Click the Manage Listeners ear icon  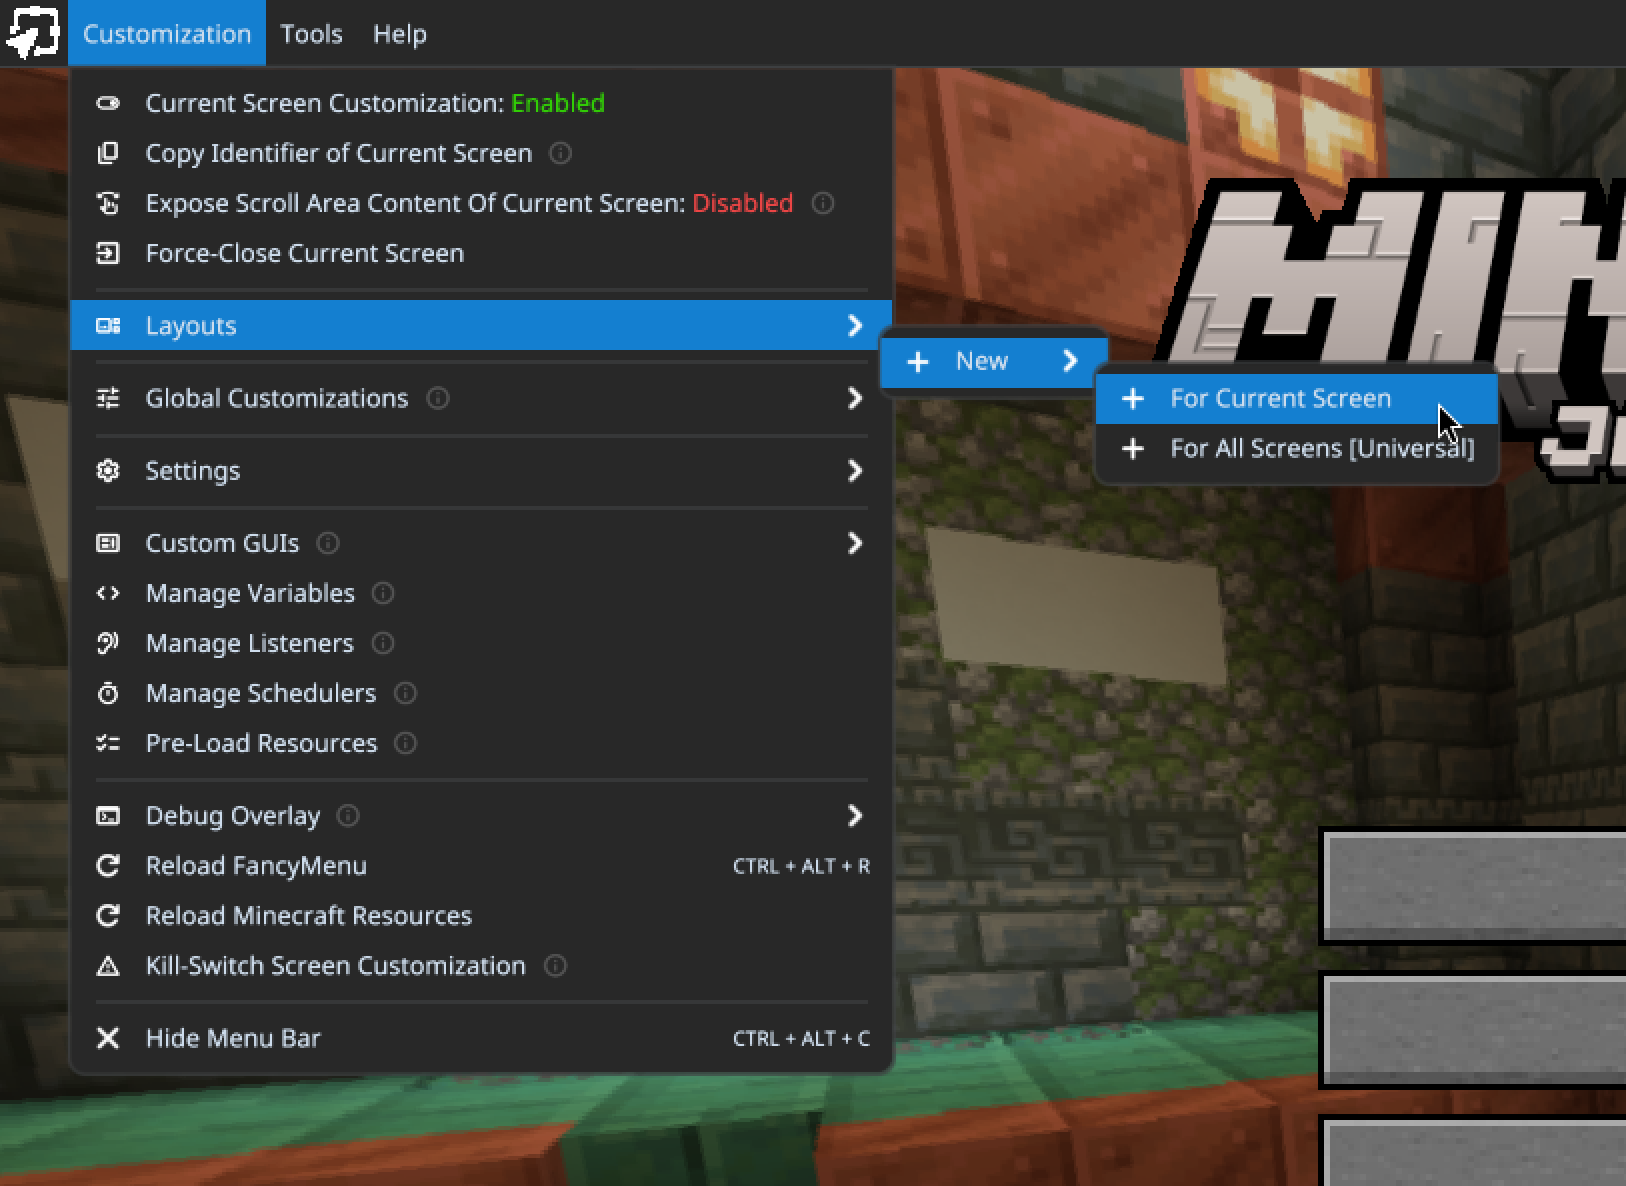108,643
